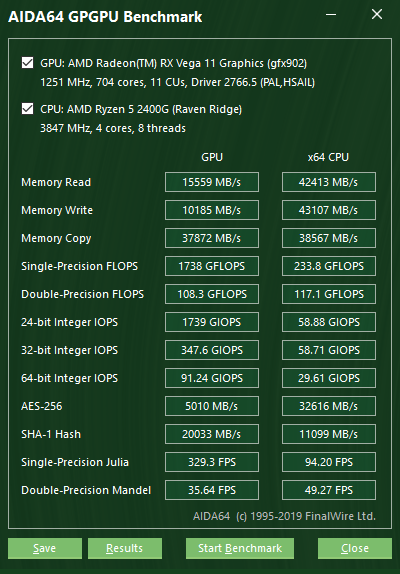Click Start Benchmark
The image size is (400, 574).
tap(240, 548)
